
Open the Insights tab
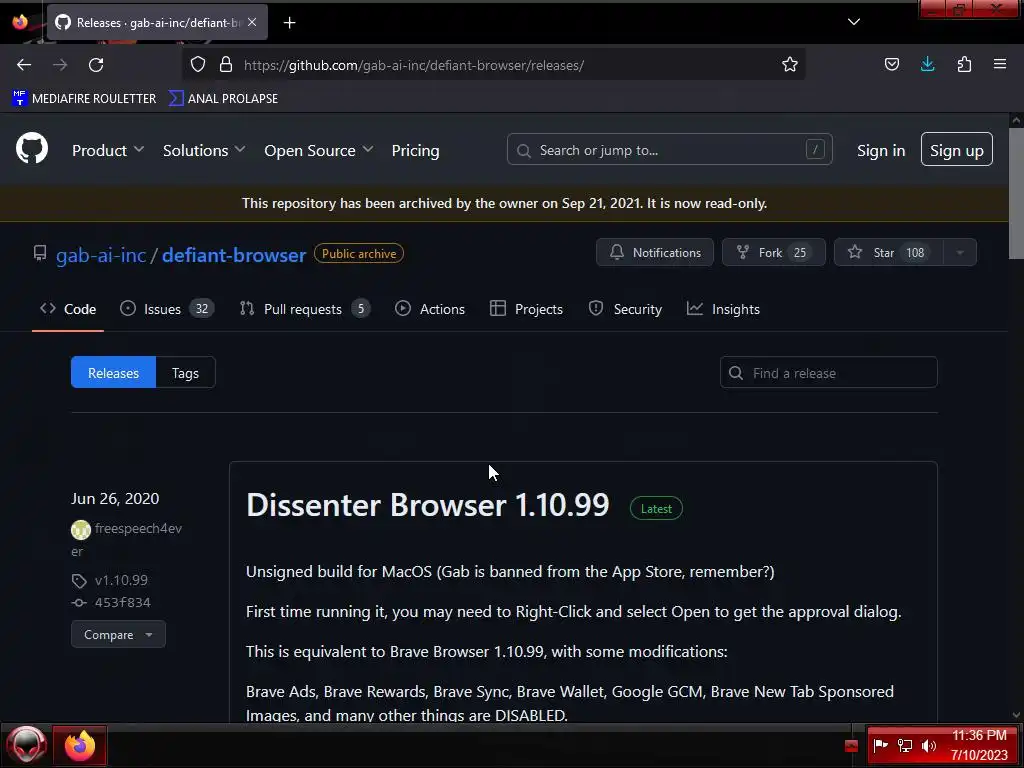(723, 309)
